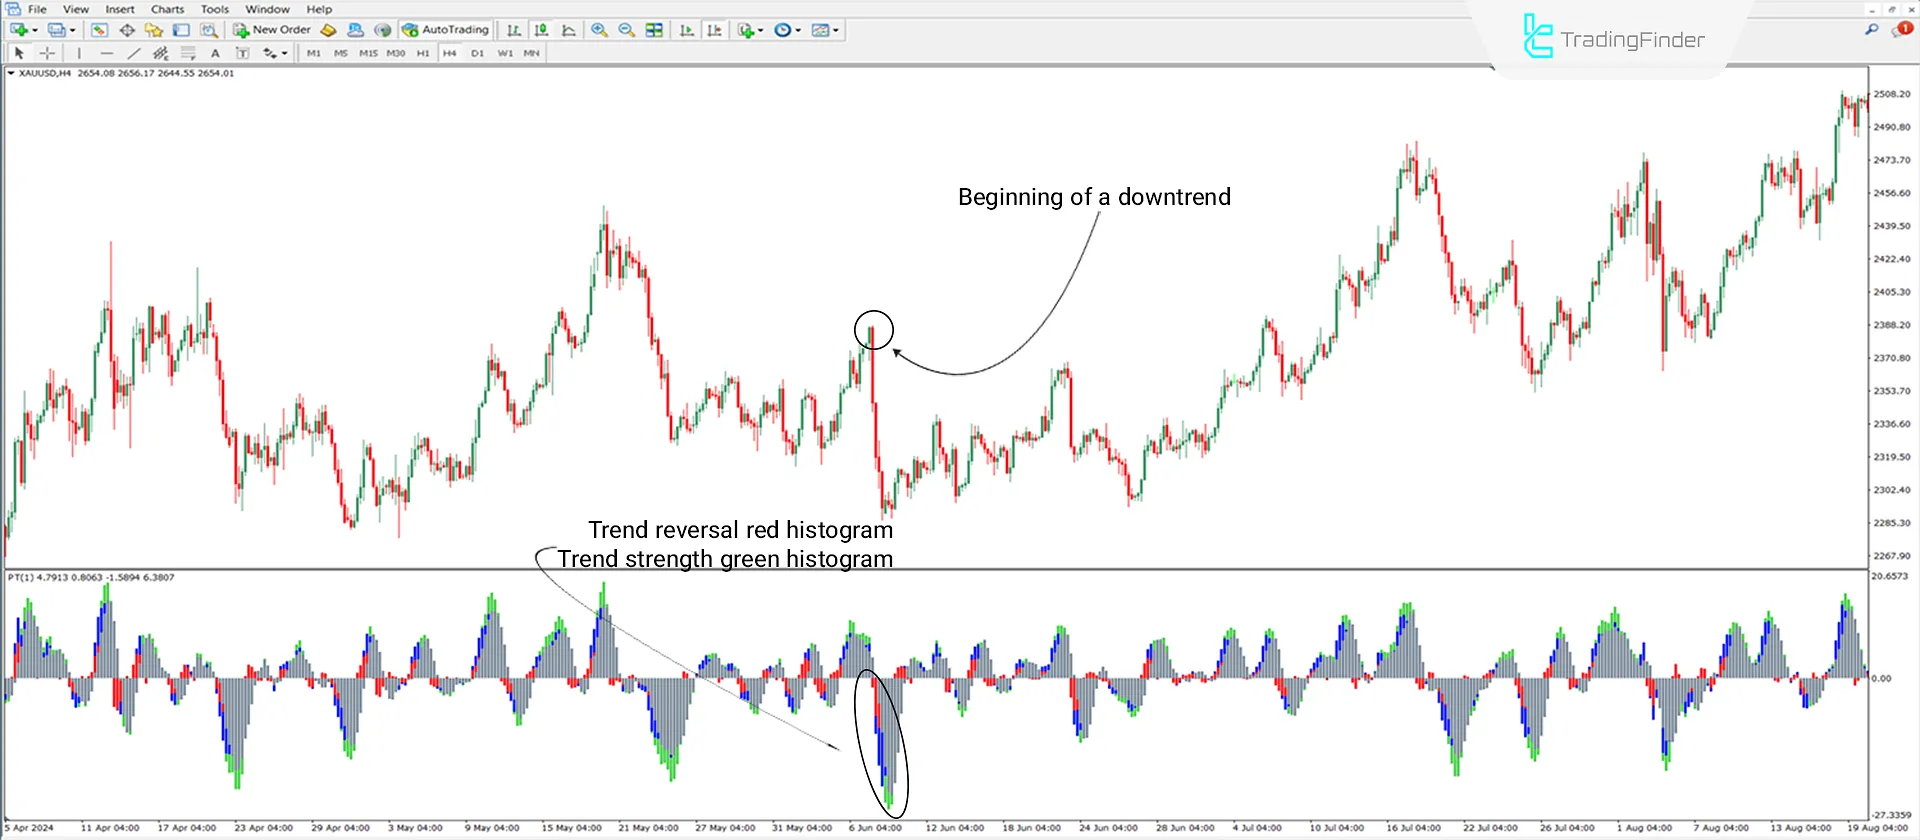Open the Tools menu
Screen dimensions: 1920x840
tap(215, 9)
